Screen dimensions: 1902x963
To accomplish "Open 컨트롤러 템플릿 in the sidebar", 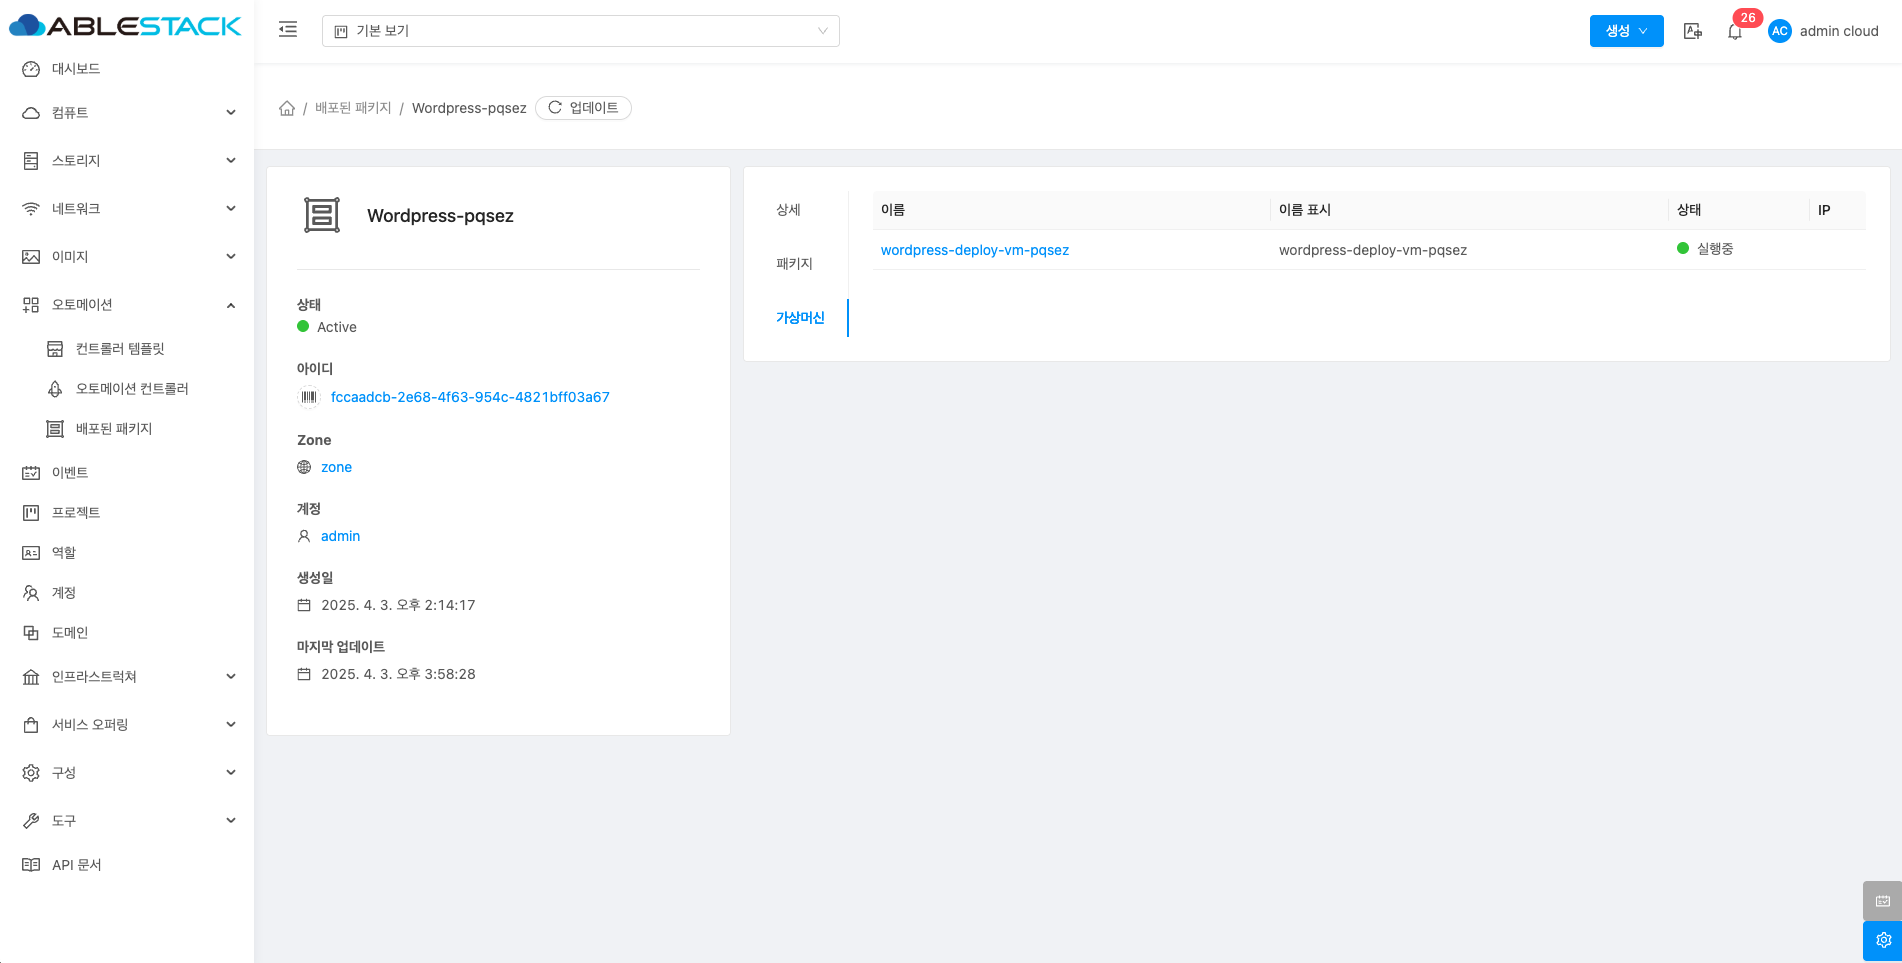I will tap(120, 349).
